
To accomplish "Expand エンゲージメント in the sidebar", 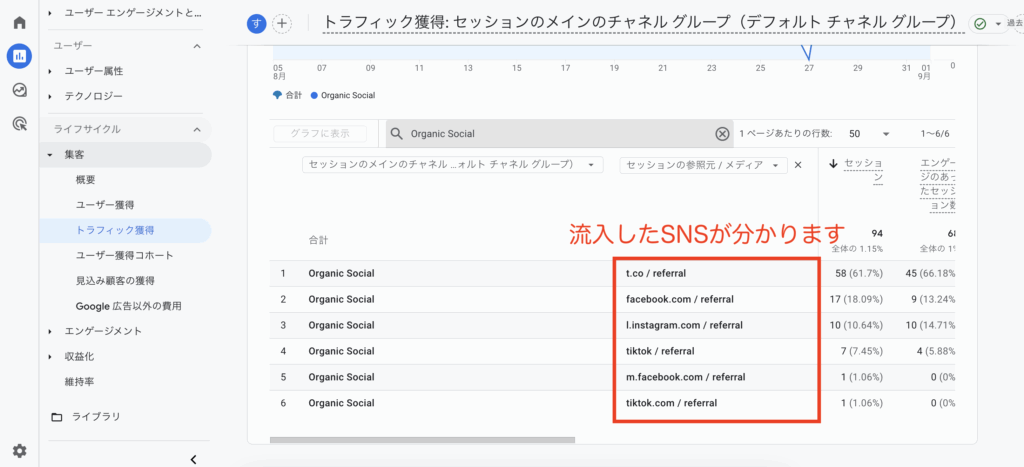I will [50, 332].
